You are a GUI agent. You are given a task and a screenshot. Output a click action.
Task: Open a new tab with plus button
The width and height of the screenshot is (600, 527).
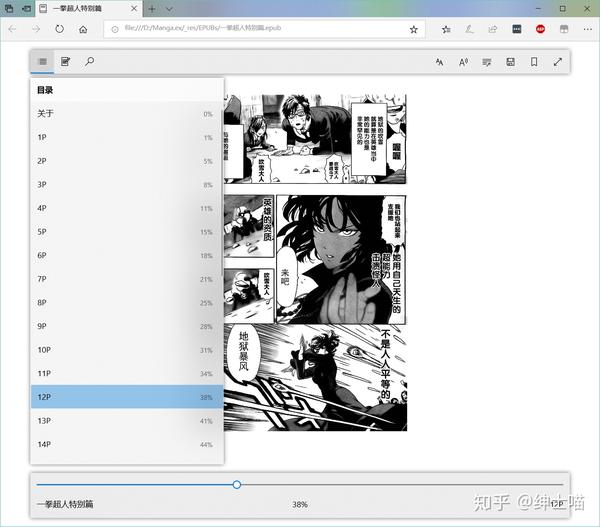[x=152, y=9]
